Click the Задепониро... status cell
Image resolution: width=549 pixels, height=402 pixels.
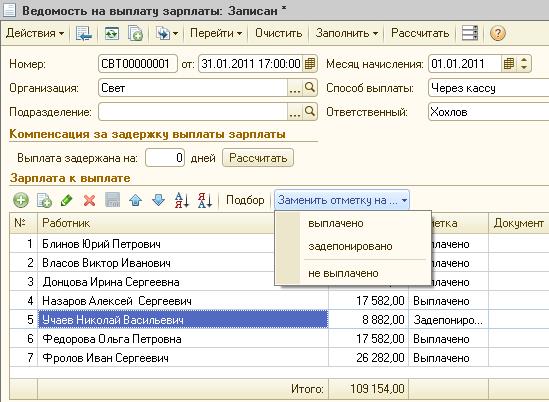click(x=448, y=319)
